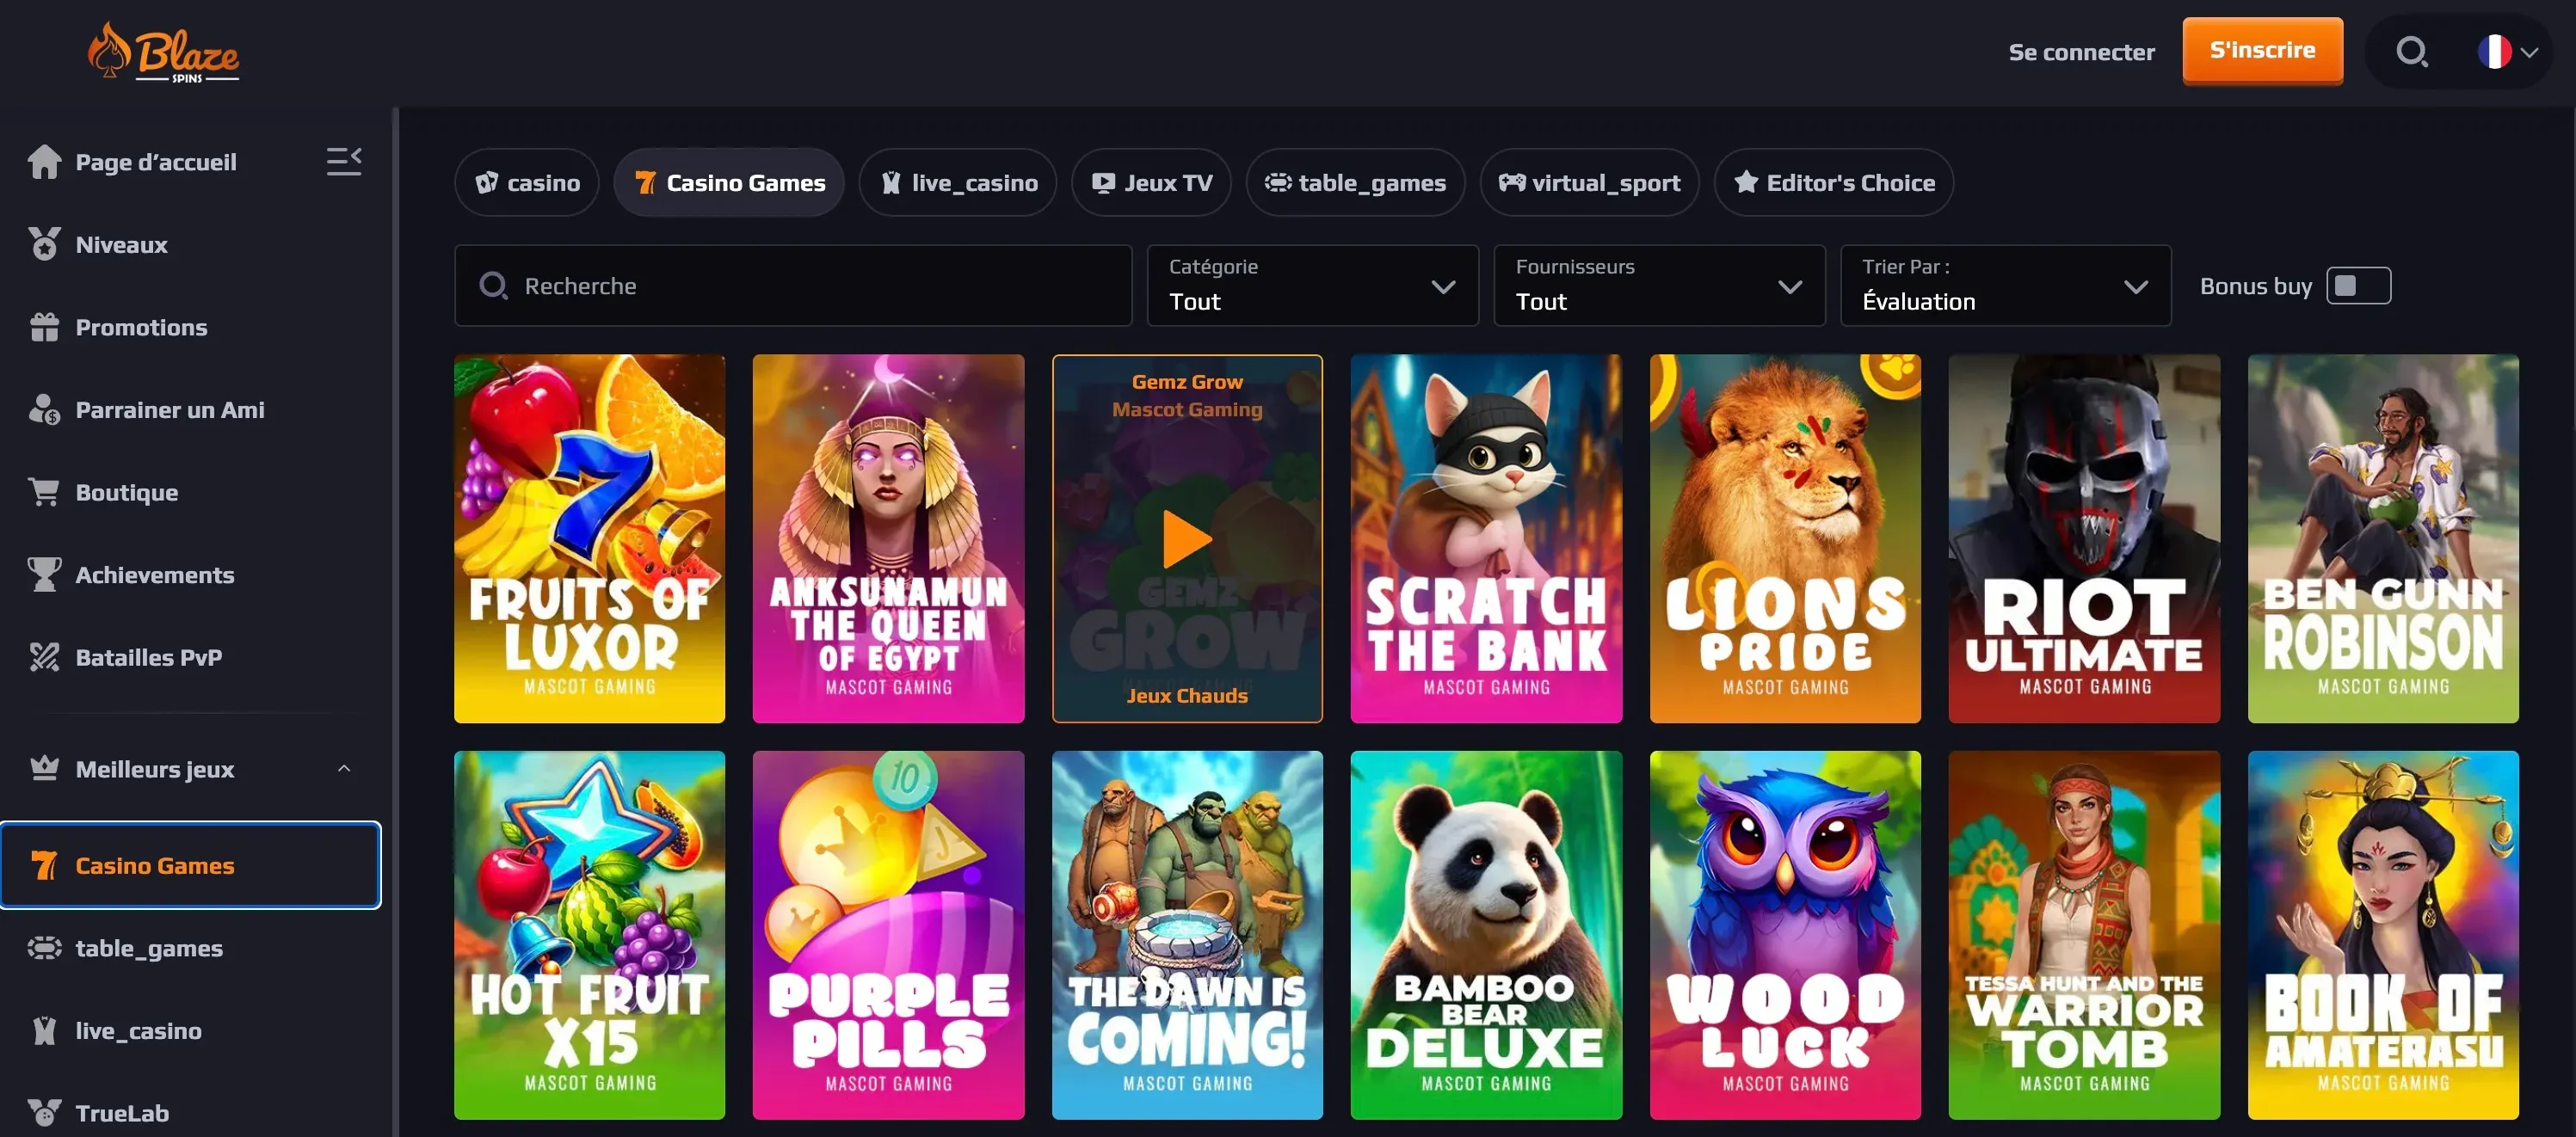Open Batailles PvP swords icon
2576x1137 pixels.
click(44, 657)
